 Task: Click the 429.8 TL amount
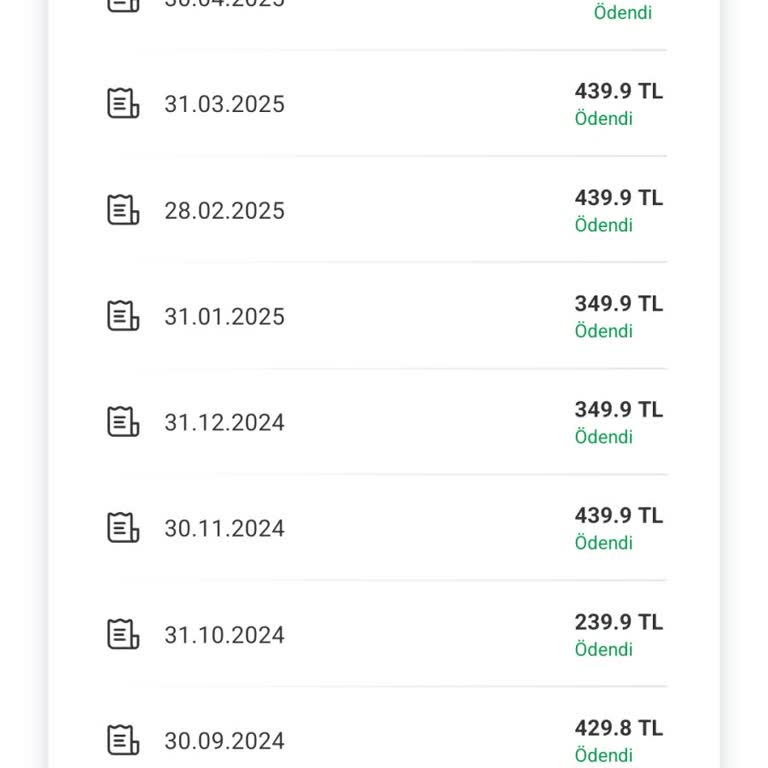pos(618,728)
